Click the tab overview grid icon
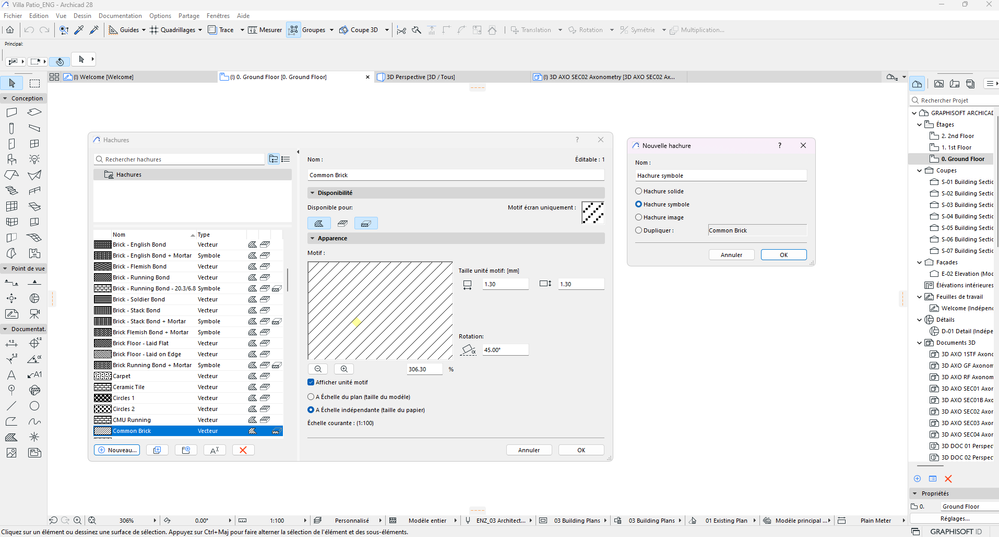 pyautogui.click(x=54, y=77)
